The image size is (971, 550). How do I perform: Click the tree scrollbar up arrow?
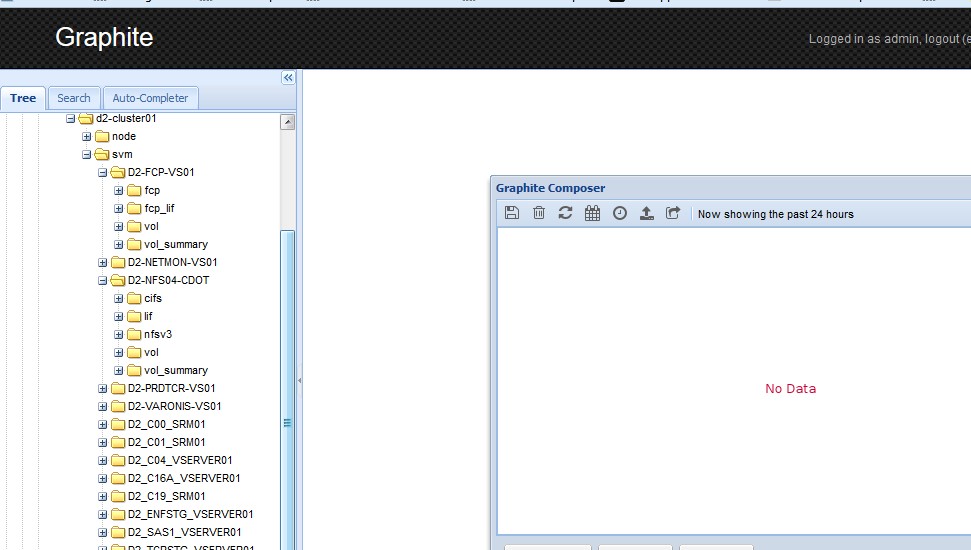click(x=287, y=122)
